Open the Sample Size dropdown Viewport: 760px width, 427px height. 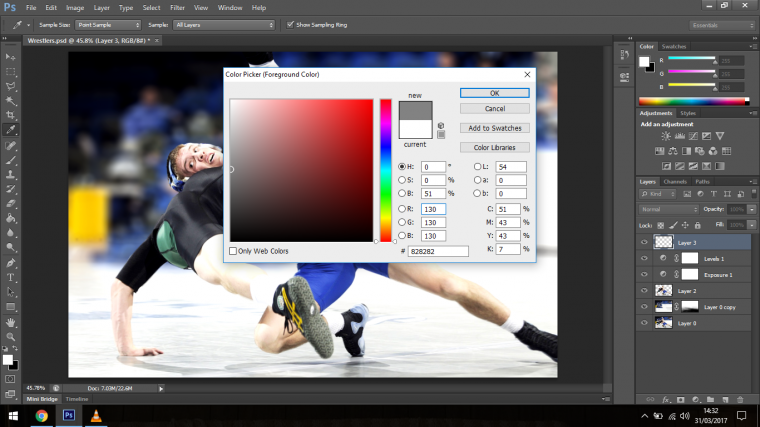[108, 25]
